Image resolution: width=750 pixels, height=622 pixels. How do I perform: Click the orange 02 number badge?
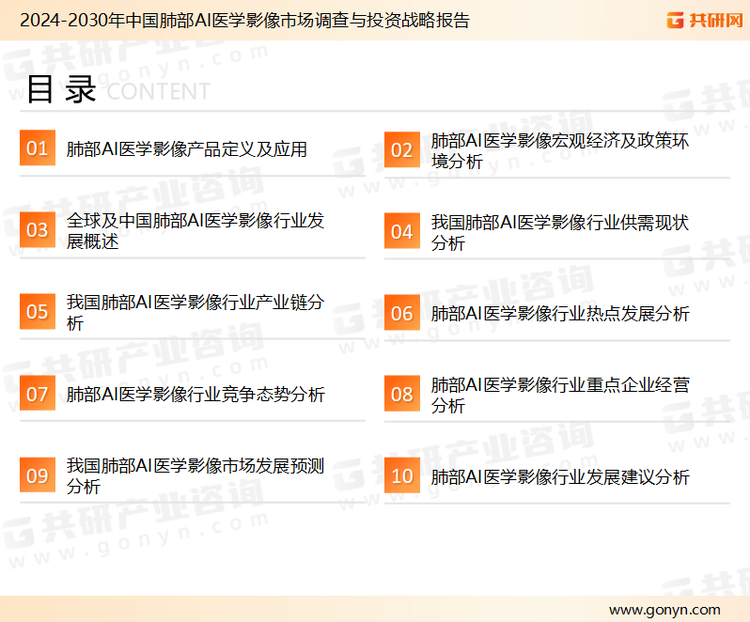(x=402, y=150)
